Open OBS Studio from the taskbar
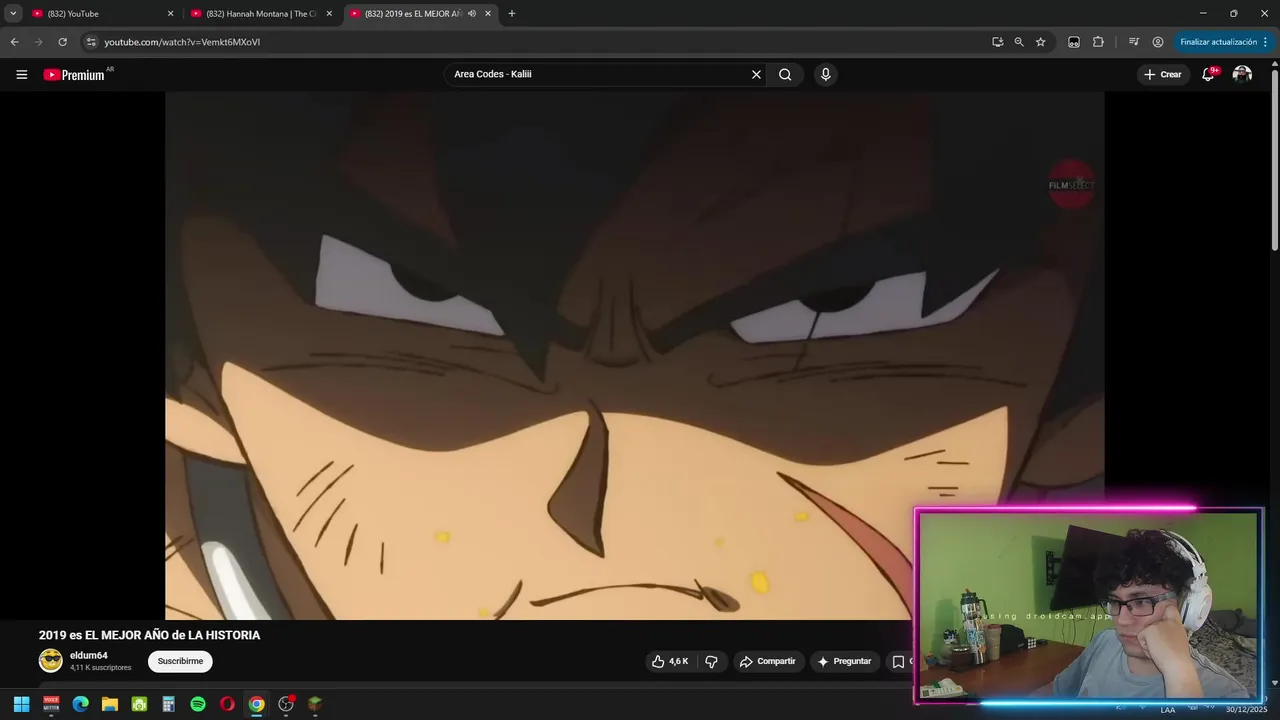This screenshot has width=1280, height=720. (x=286, y=704)
